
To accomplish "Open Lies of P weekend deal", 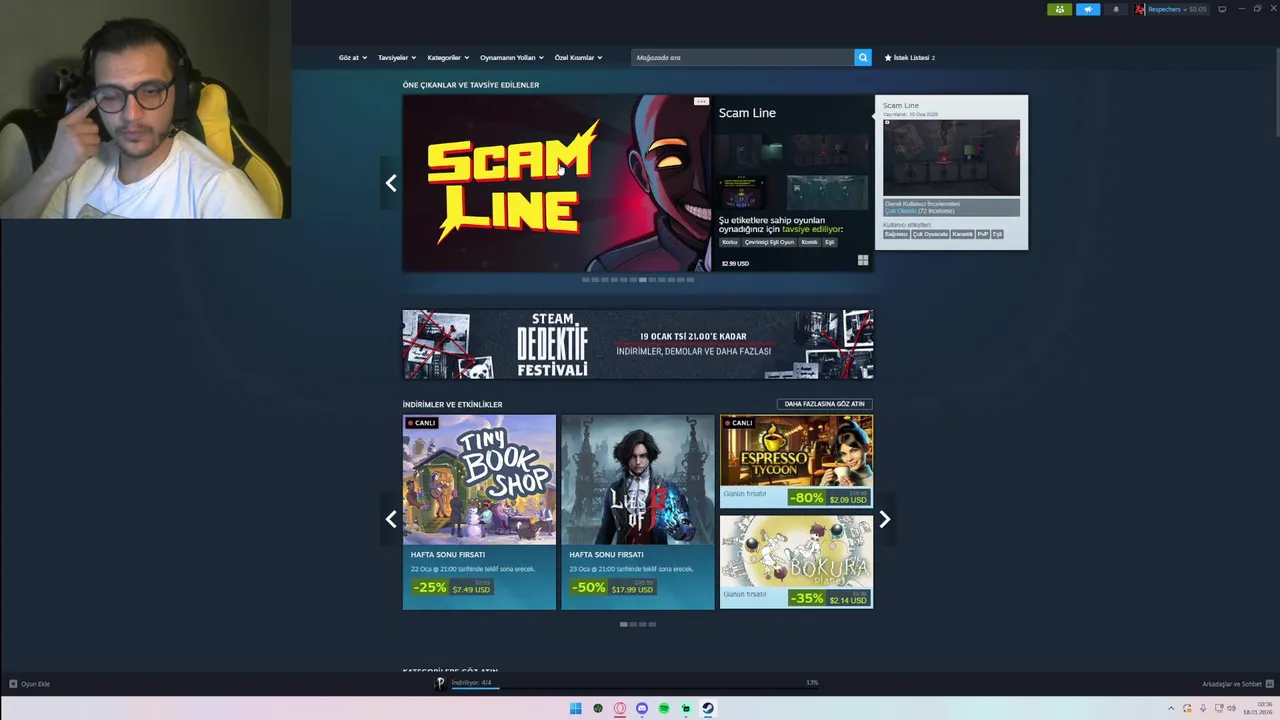I will pos(638,512).
